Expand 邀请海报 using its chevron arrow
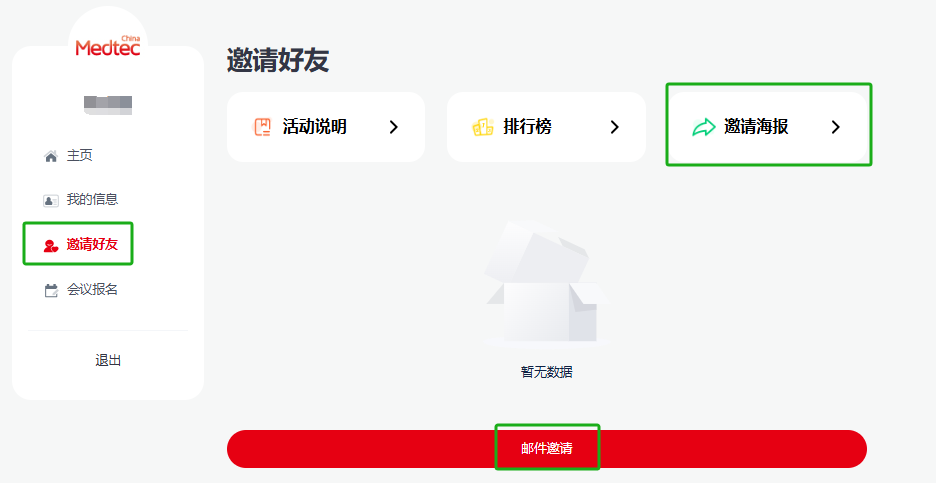 tap(835, 127)
